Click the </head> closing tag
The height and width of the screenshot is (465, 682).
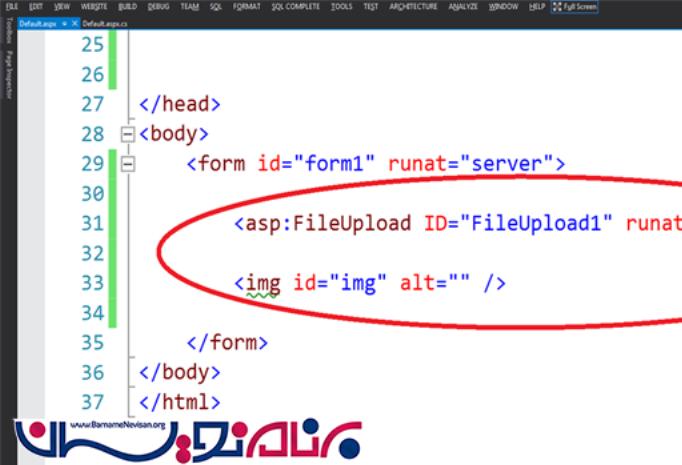(180, 104)
